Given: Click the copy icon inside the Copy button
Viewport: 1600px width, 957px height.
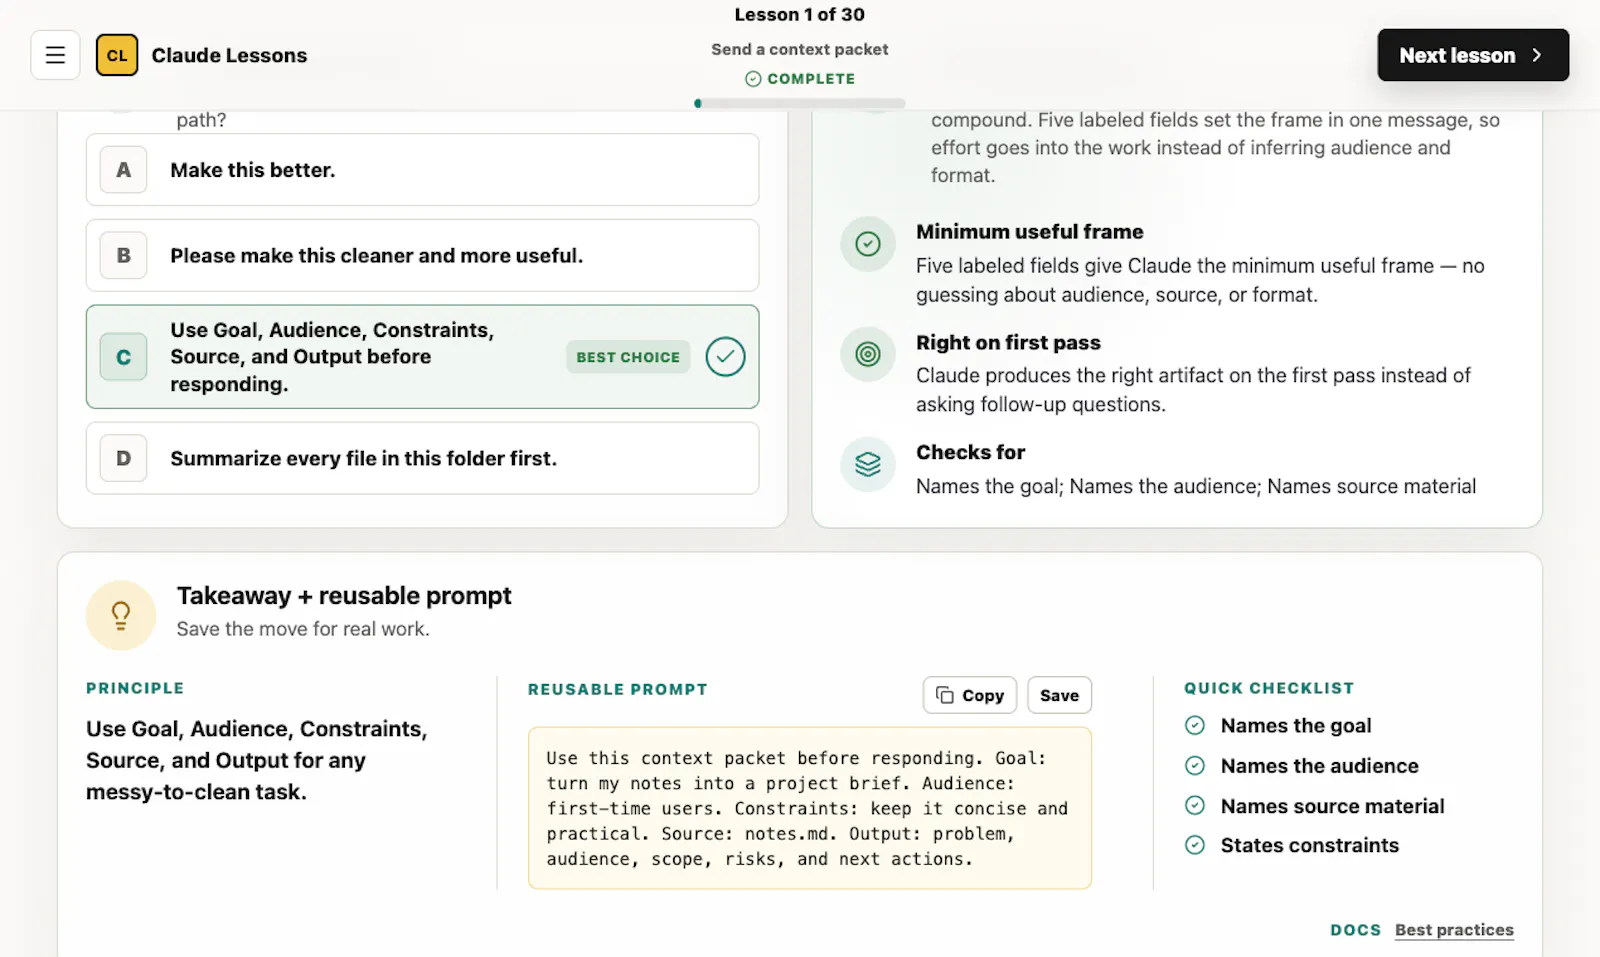Looking at the screenshot, I should [944, 695].
